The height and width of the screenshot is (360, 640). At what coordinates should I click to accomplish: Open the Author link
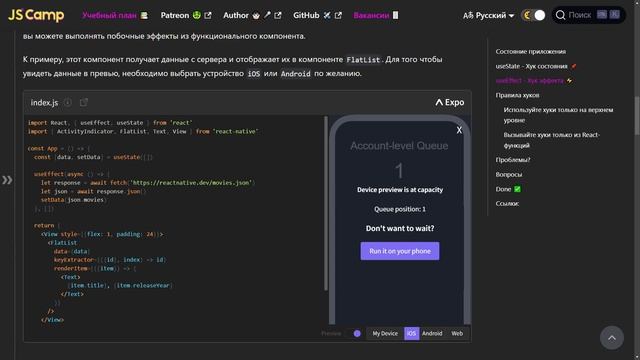pyautogui.click(x=252, y=16)
